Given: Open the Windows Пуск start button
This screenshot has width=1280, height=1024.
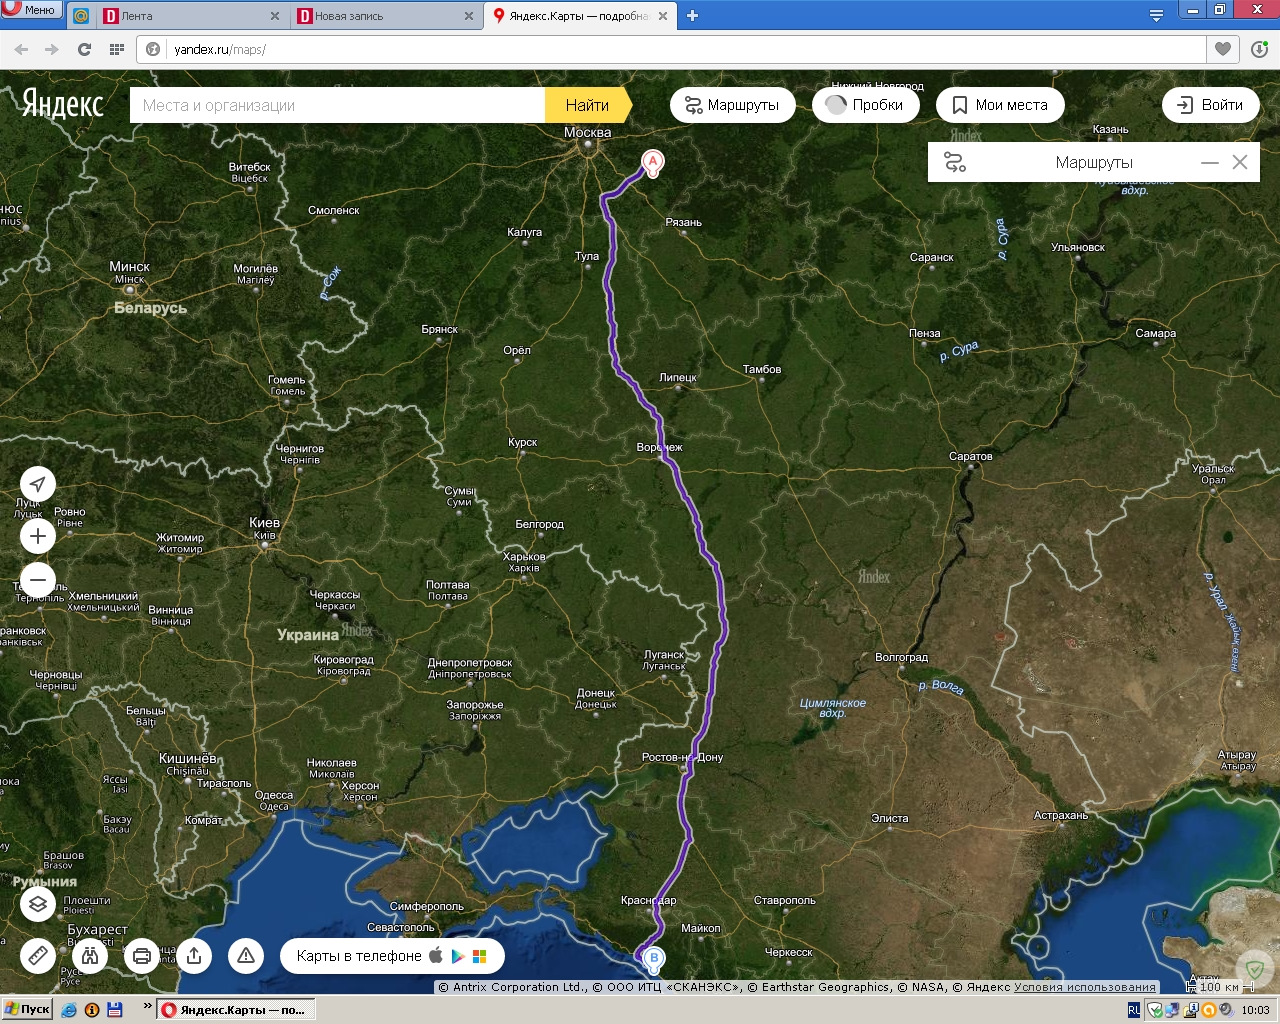Looking at the screenshot, I should pyautogui.click(x=27, y=1009).
